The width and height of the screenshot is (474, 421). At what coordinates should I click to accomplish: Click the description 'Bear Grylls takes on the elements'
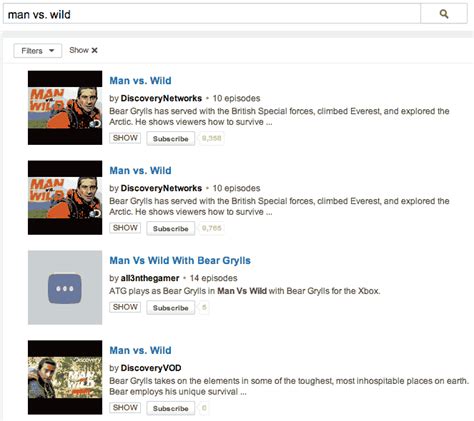[x=289, y=386]
